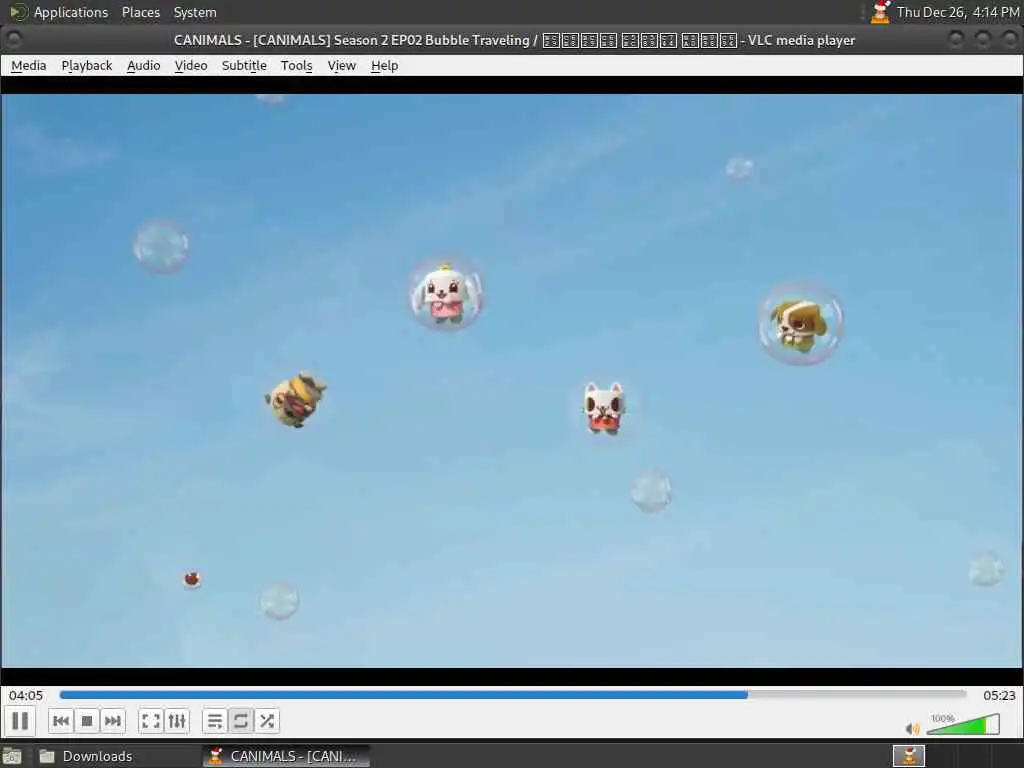Toggle loop repeat mode
Screen dimensions: 1024x768
point(241,721)
